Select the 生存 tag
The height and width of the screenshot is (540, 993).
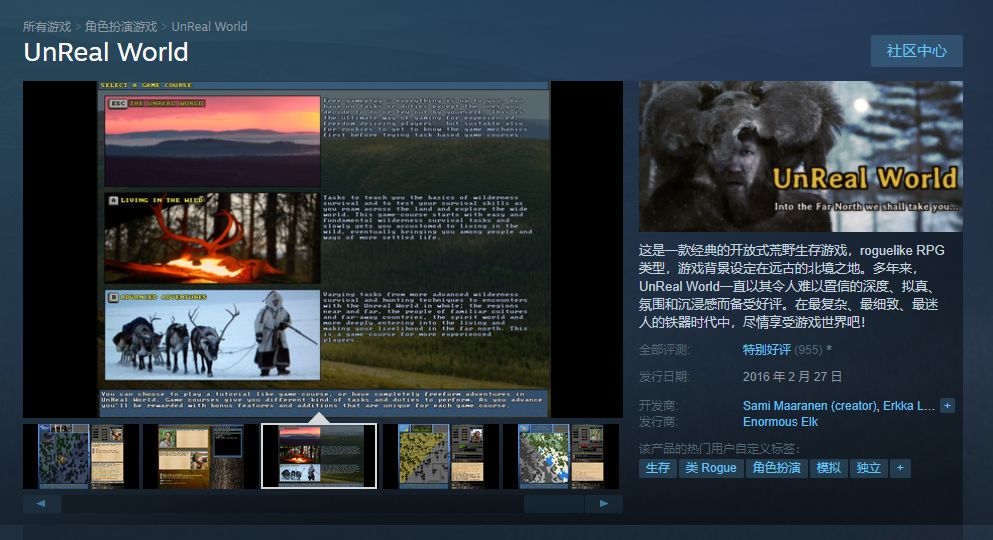point(657,468)
